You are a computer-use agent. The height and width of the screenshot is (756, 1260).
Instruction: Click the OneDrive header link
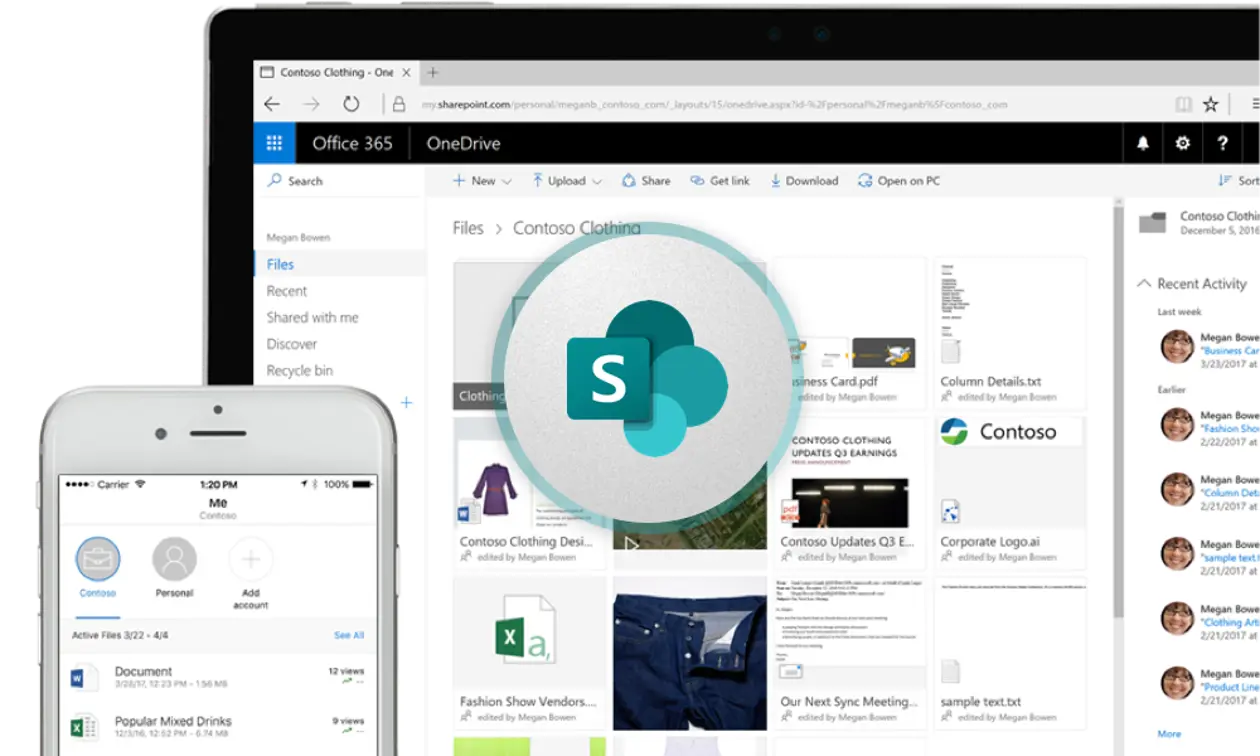[x=463, y=143]
